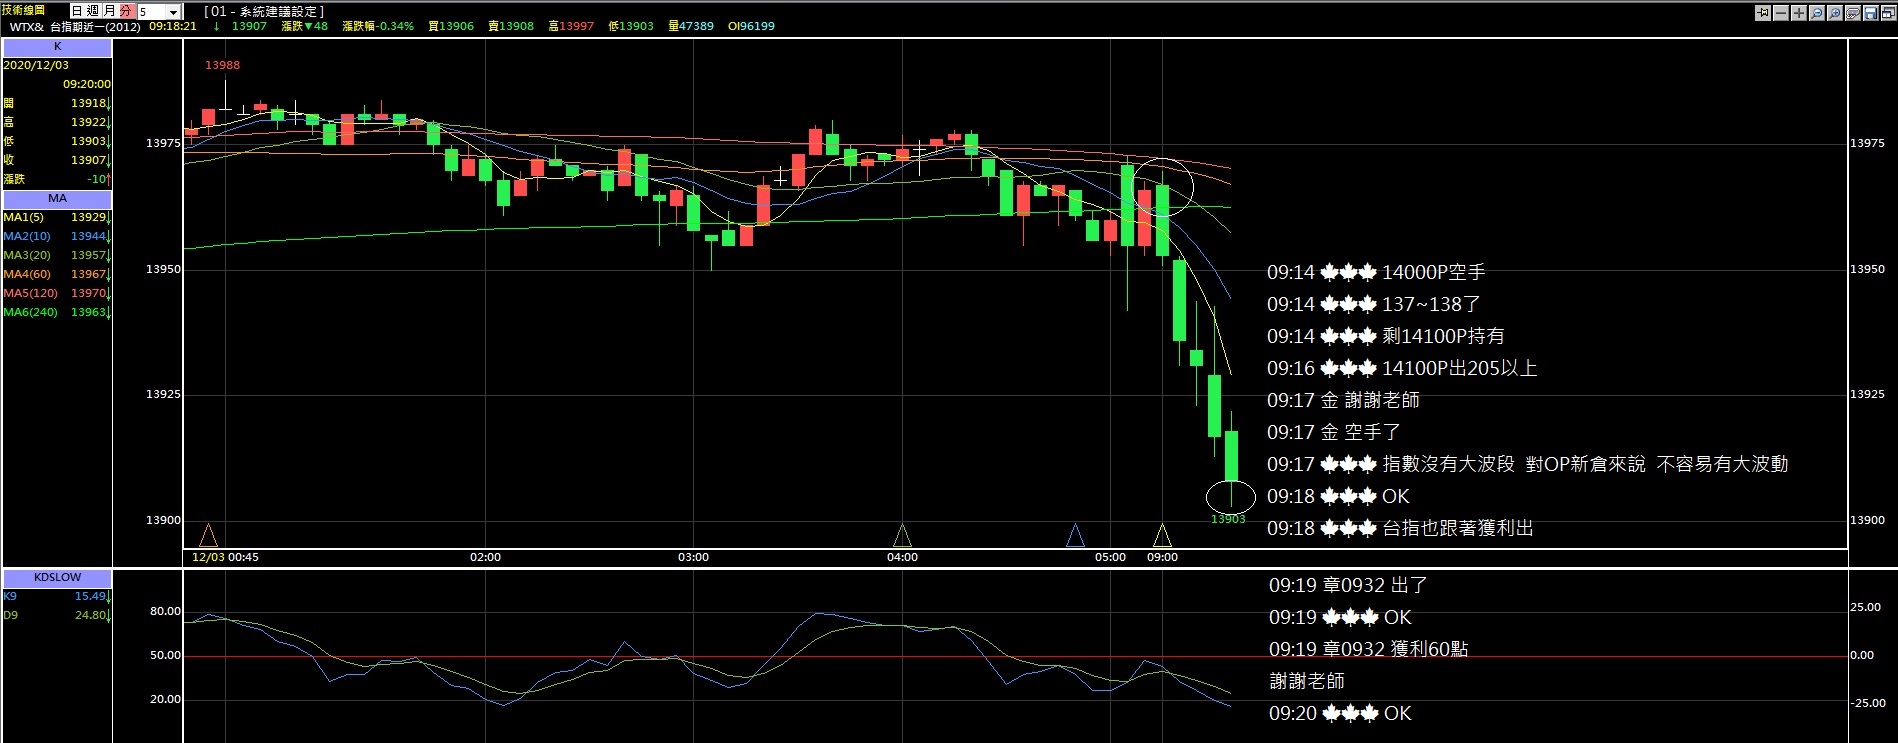Click the MA5(120) indicator row

(x=57, y=293)
